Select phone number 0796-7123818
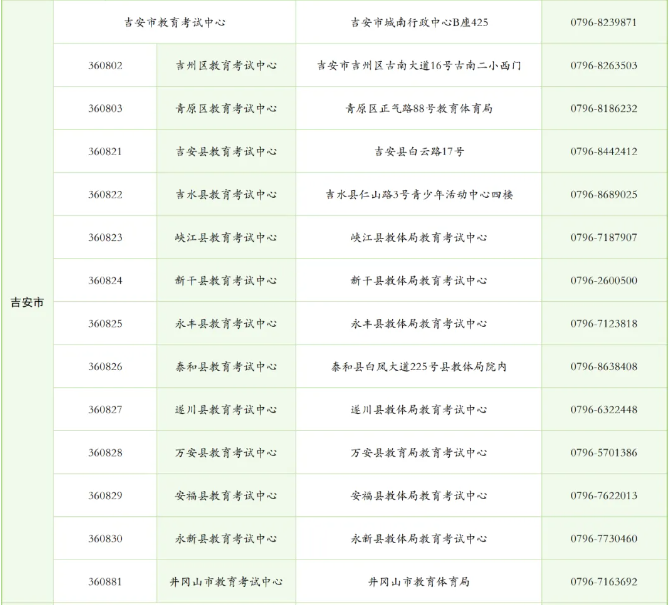Viewport: 670px width, 605px height. (x=604, y=323)
